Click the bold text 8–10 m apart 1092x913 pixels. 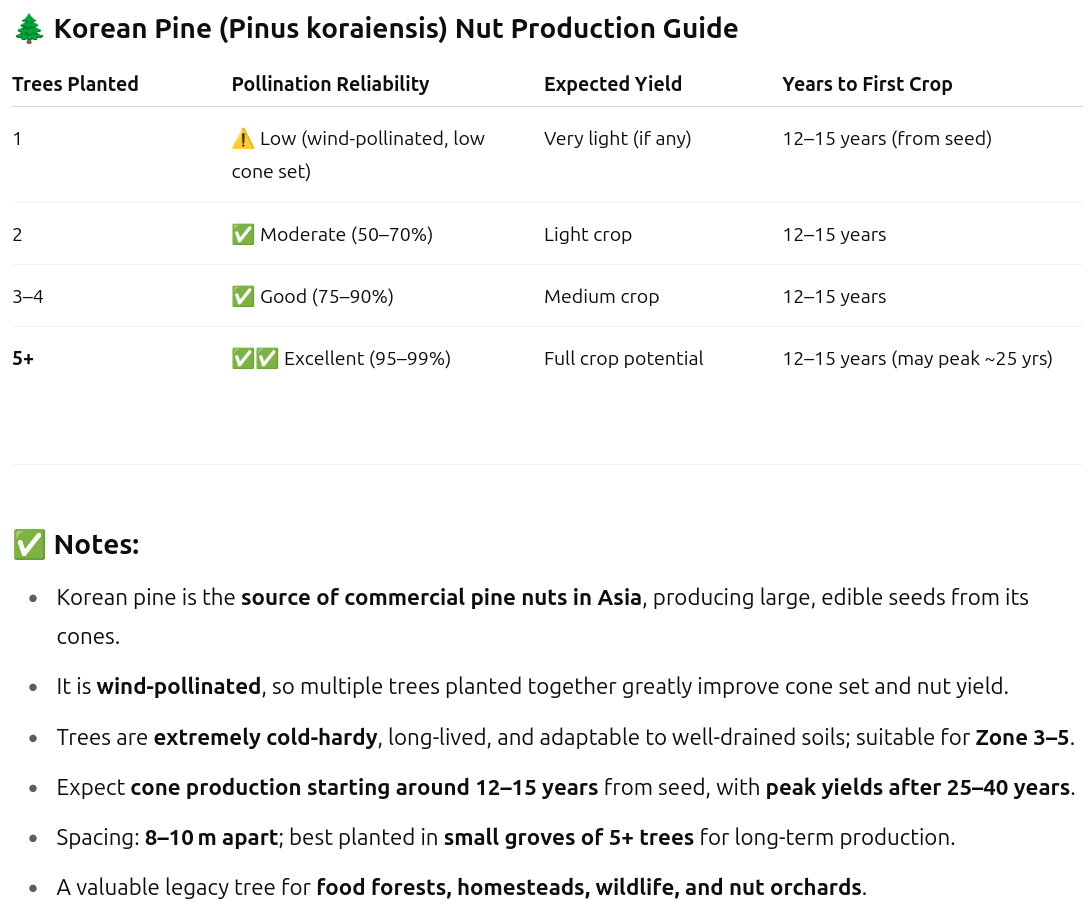pos(211,837)
